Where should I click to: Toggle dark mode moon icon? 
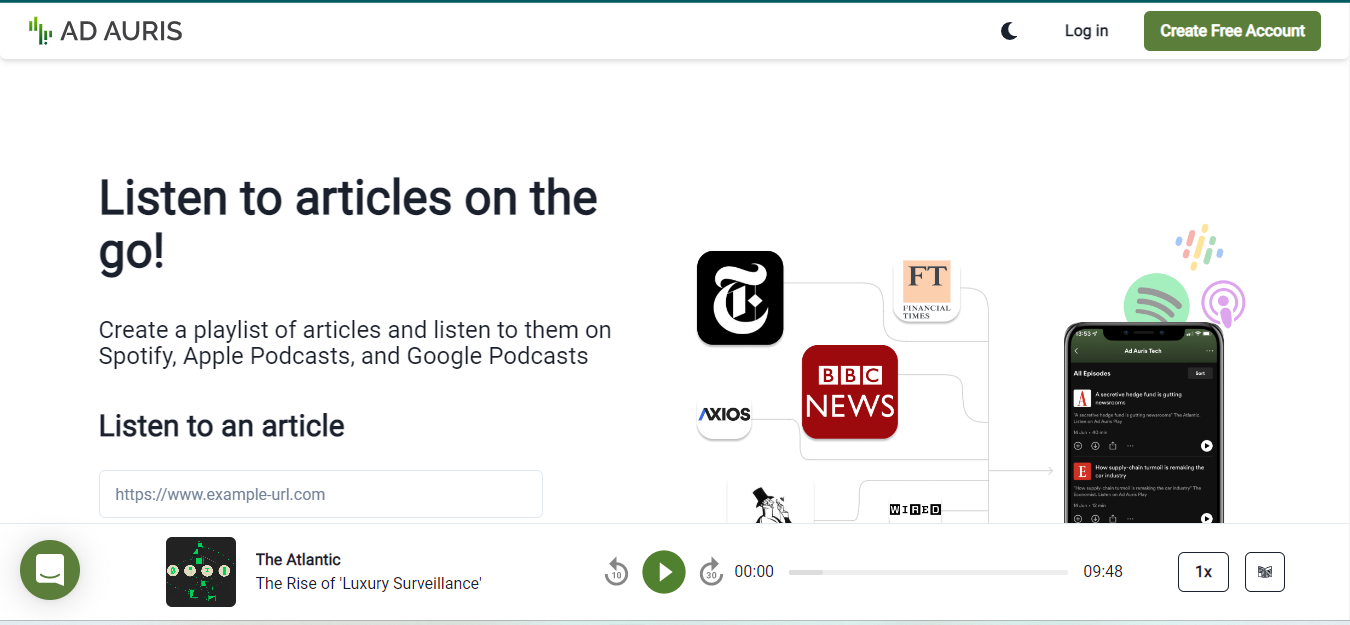point(1009,31)
